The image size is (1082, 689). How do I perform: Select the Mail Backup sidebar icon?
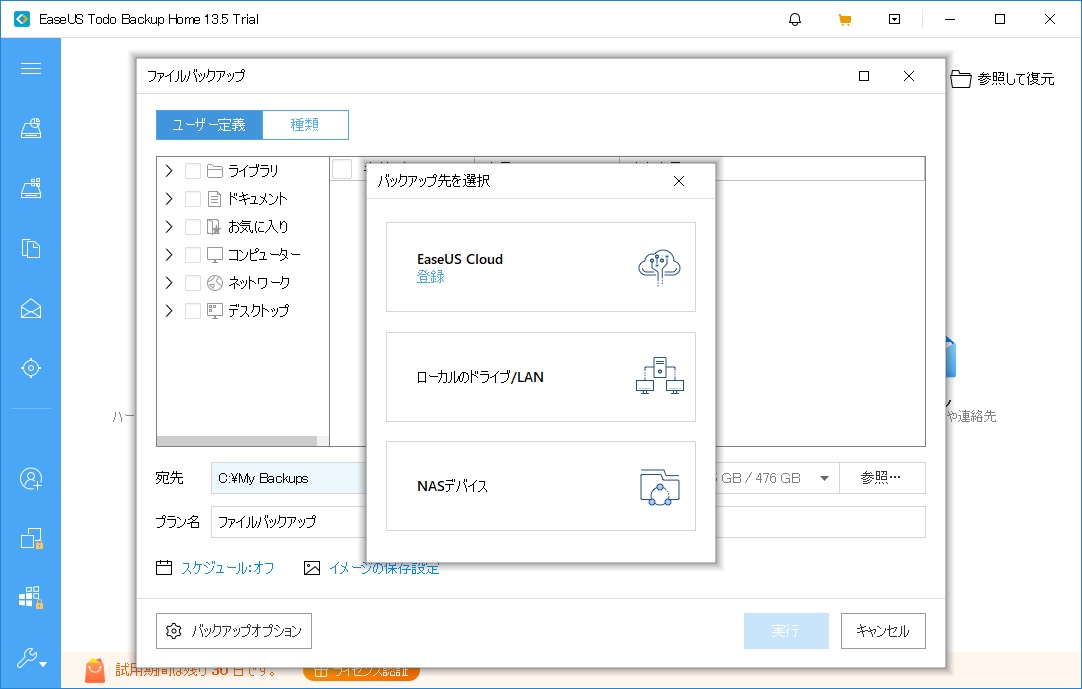pyautogui.click(x=30, y=309)
